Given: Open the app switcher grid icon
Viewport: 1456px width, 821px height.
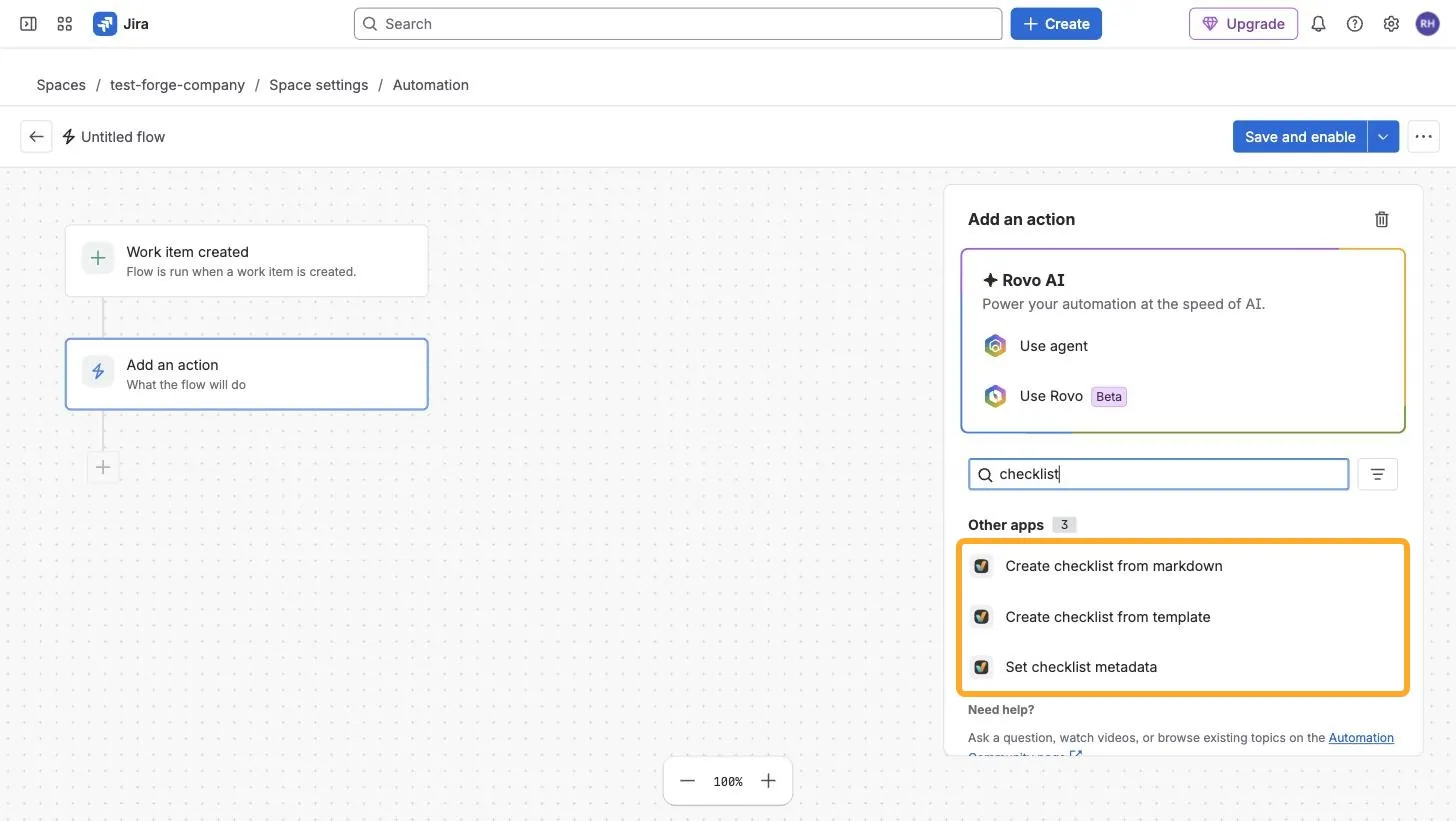Looking at the screenshot, I should tap(65, 24).
